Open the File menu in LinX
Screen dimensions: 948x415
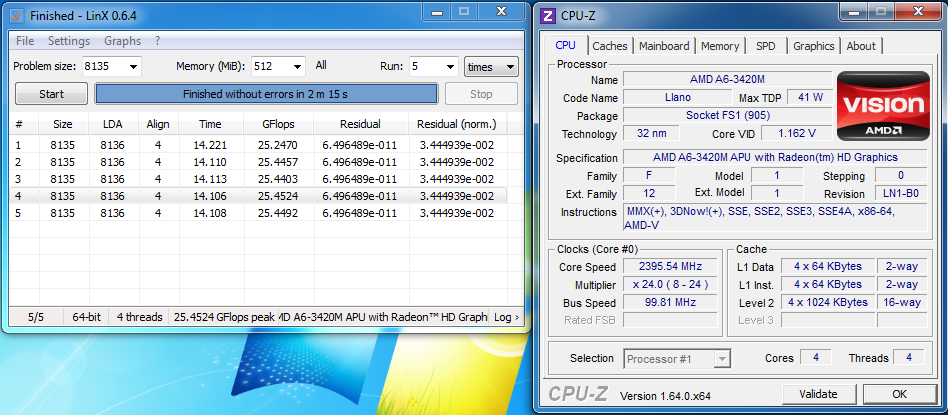coord(25,41)
